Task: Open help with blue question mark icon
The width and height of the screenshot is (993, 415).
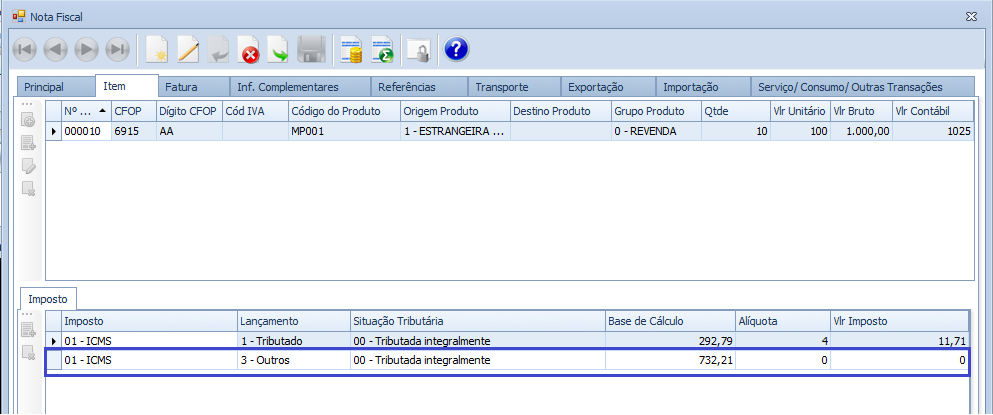Action: [x=456, y=49]
